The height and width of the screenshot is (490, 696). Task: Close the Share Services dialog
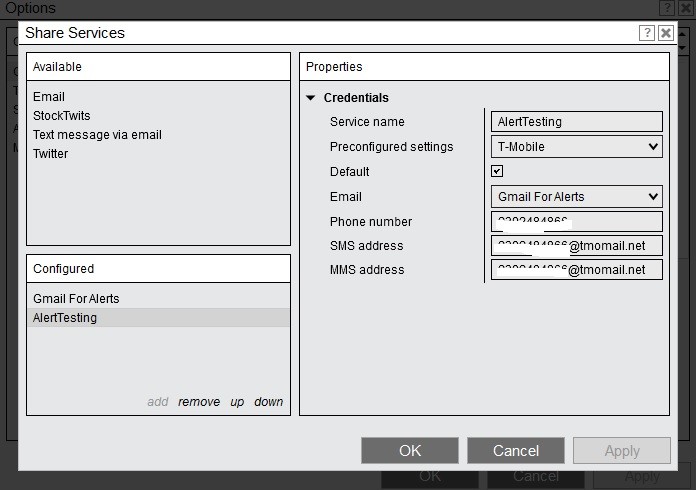(666, 33)
